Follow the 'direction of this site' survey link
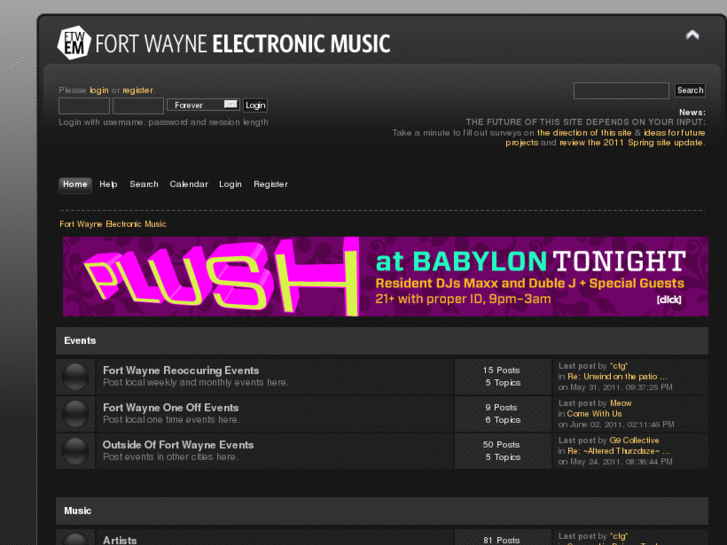The height and width of the screenshot is (545, 727). click(x=584, y=133)
